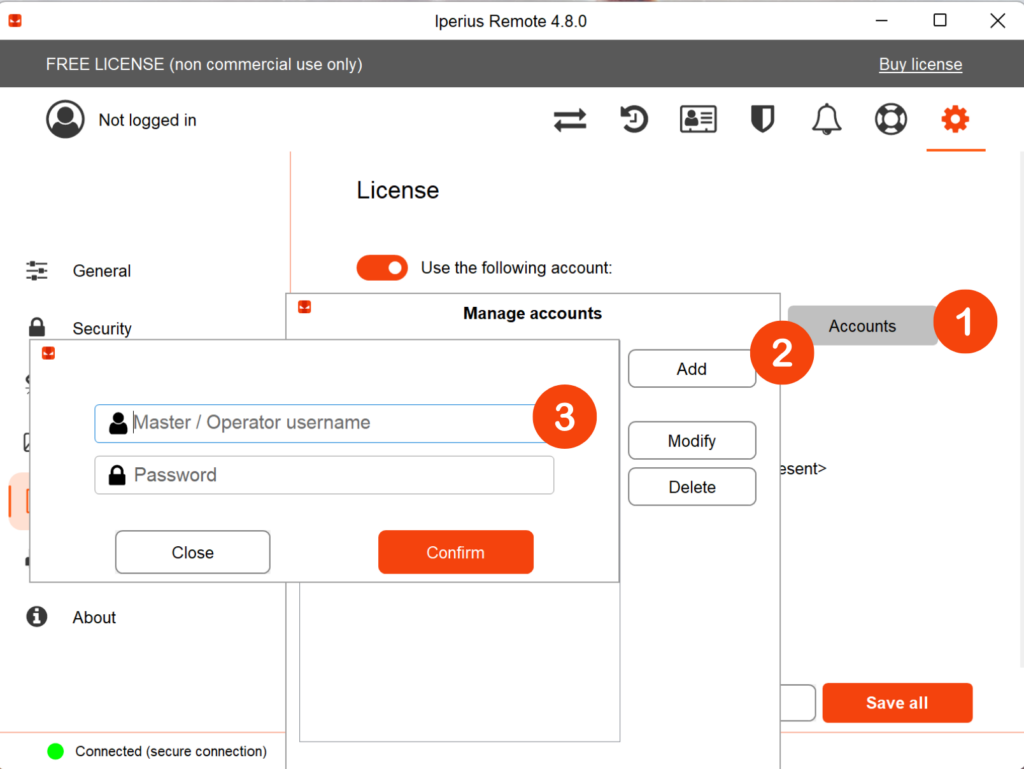Click the FREE LICENSE banner text
The width and height of the screenshot is (1024, 769).
tap(204, 64)
